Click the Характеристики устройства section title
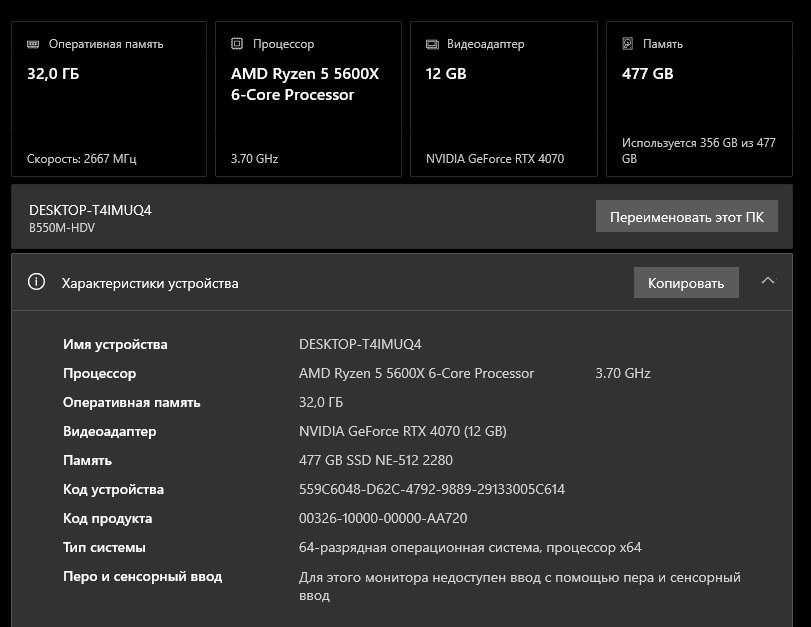 [x=150, y=283]
